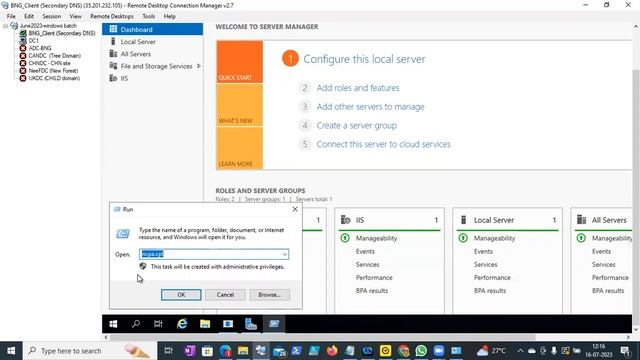Select BNG_Client (Secondary DNS) server
The height and width of the screenshot is (360, 640).
62,33
